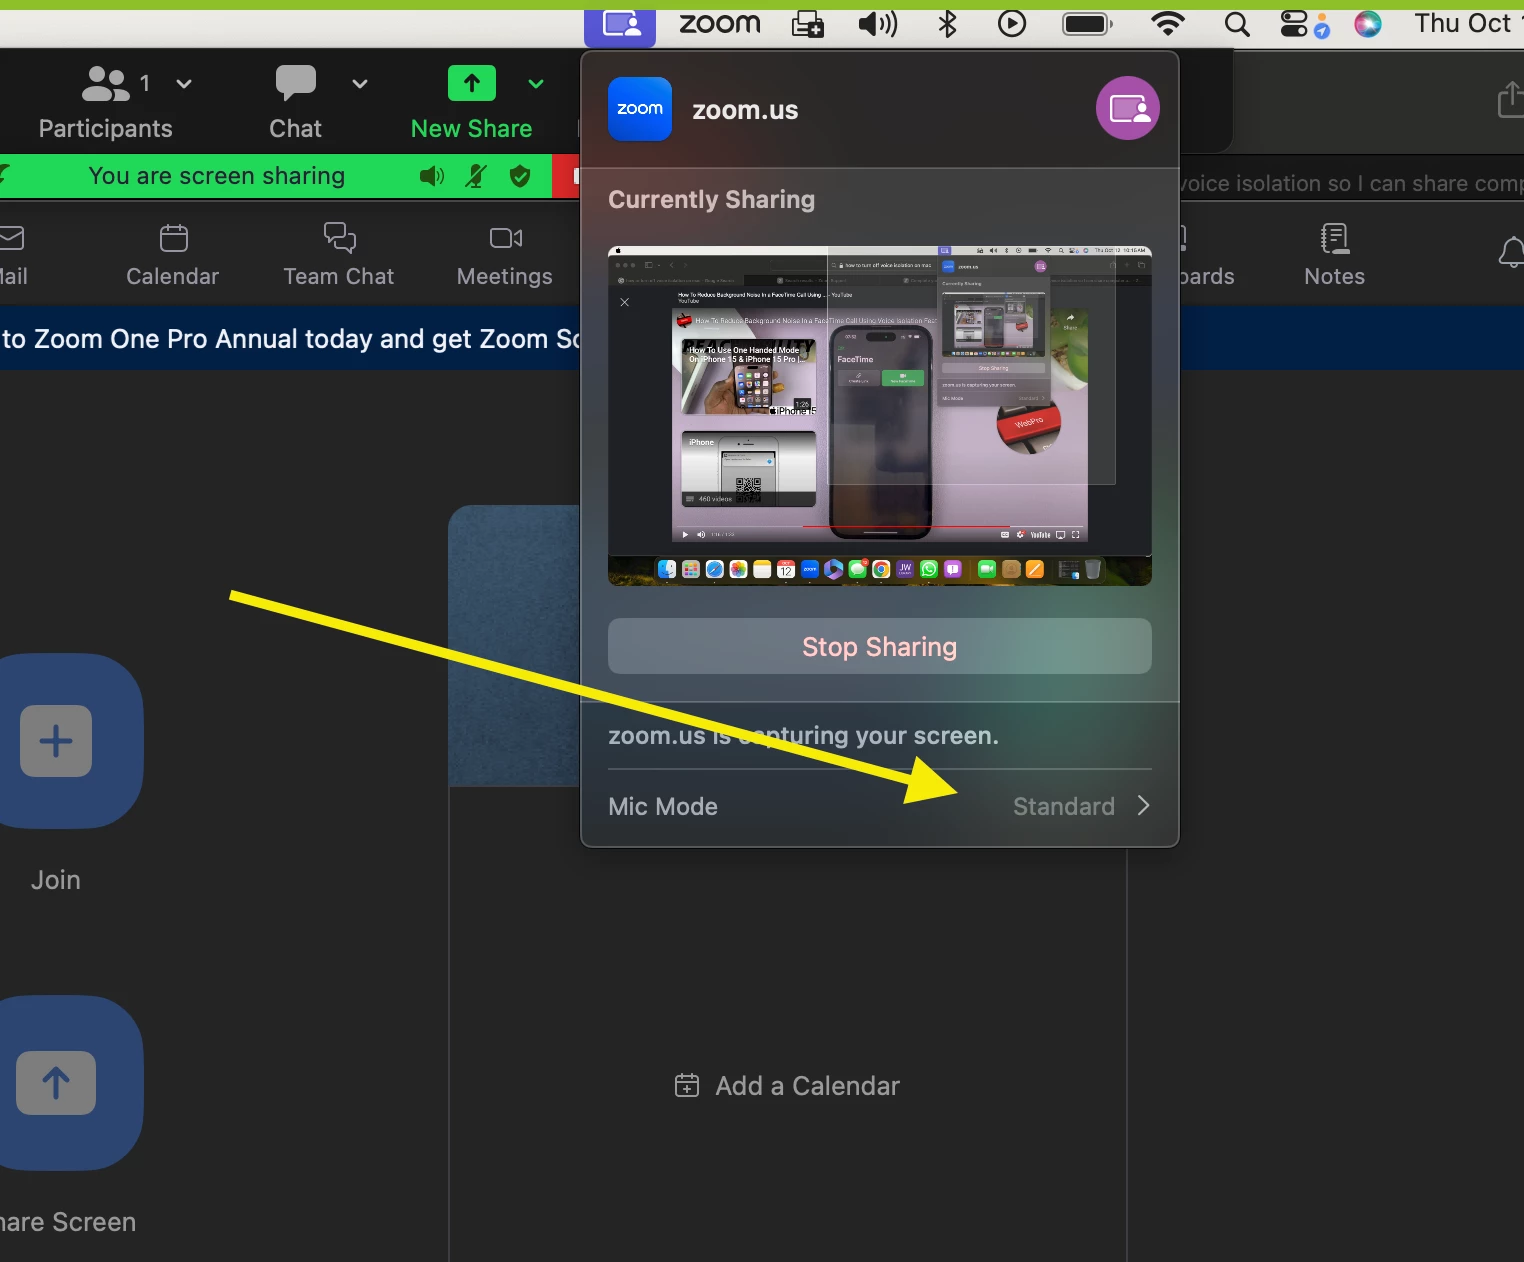Click the Add a Calendar link
1524x1262 pixels.
787,1085
